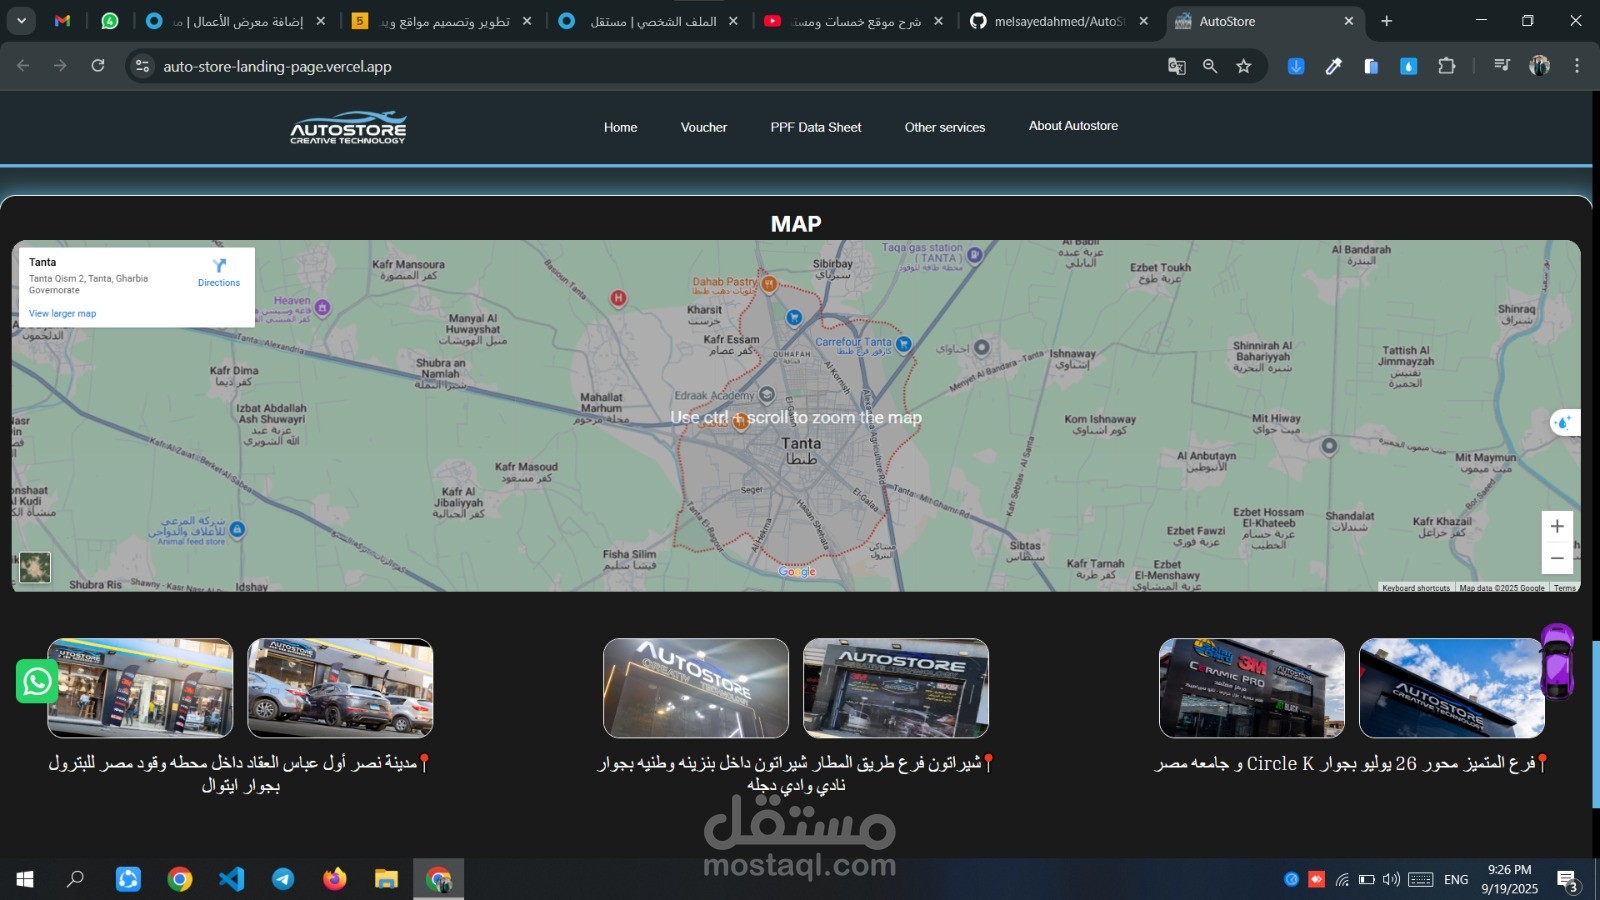Image resolution: width=1600 pixels, height=900 pixels.
Task: Select the Carrefour Tanta map marker
Action: [904, 344]
